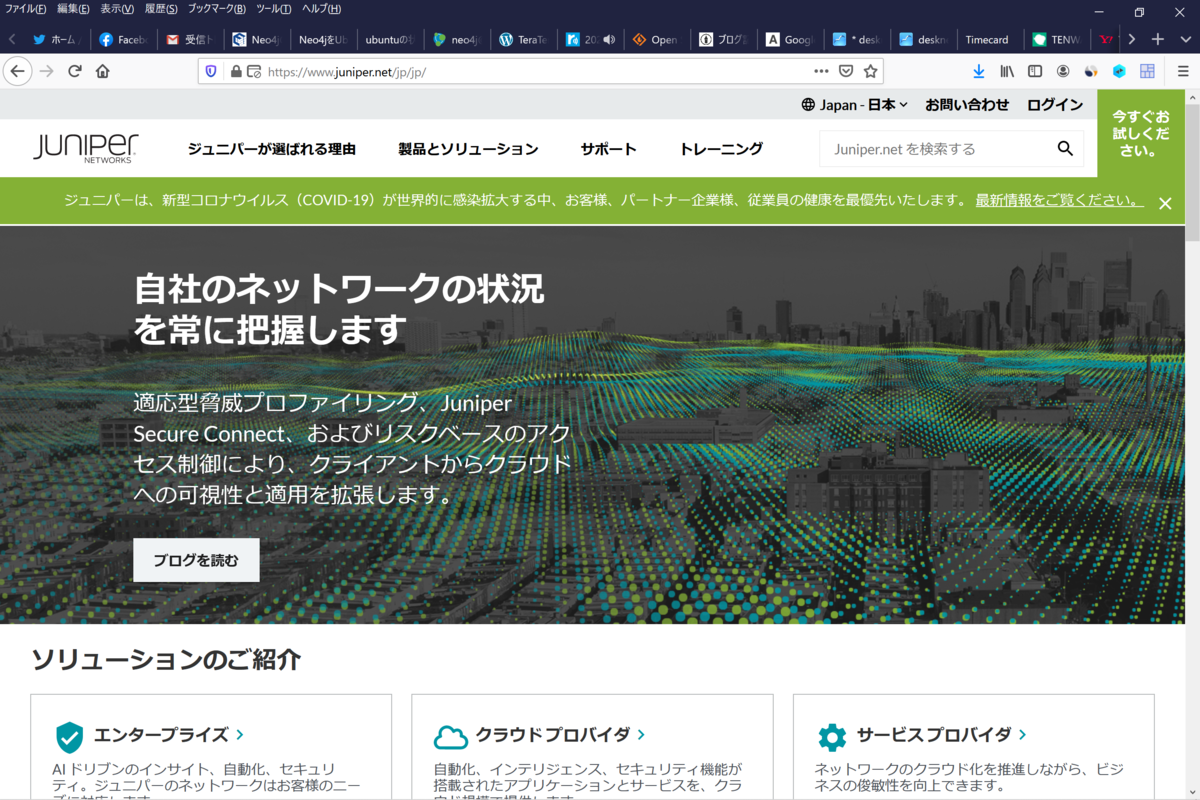
Task: Mute the audio-playing tab
Action: 608,40
